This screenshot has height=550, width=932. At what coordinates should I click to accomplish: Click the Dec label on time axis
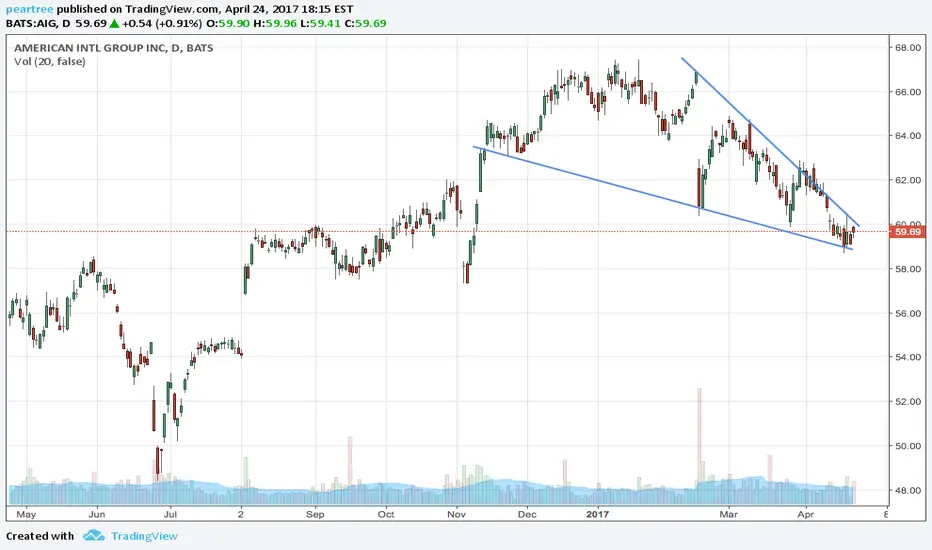527,514
